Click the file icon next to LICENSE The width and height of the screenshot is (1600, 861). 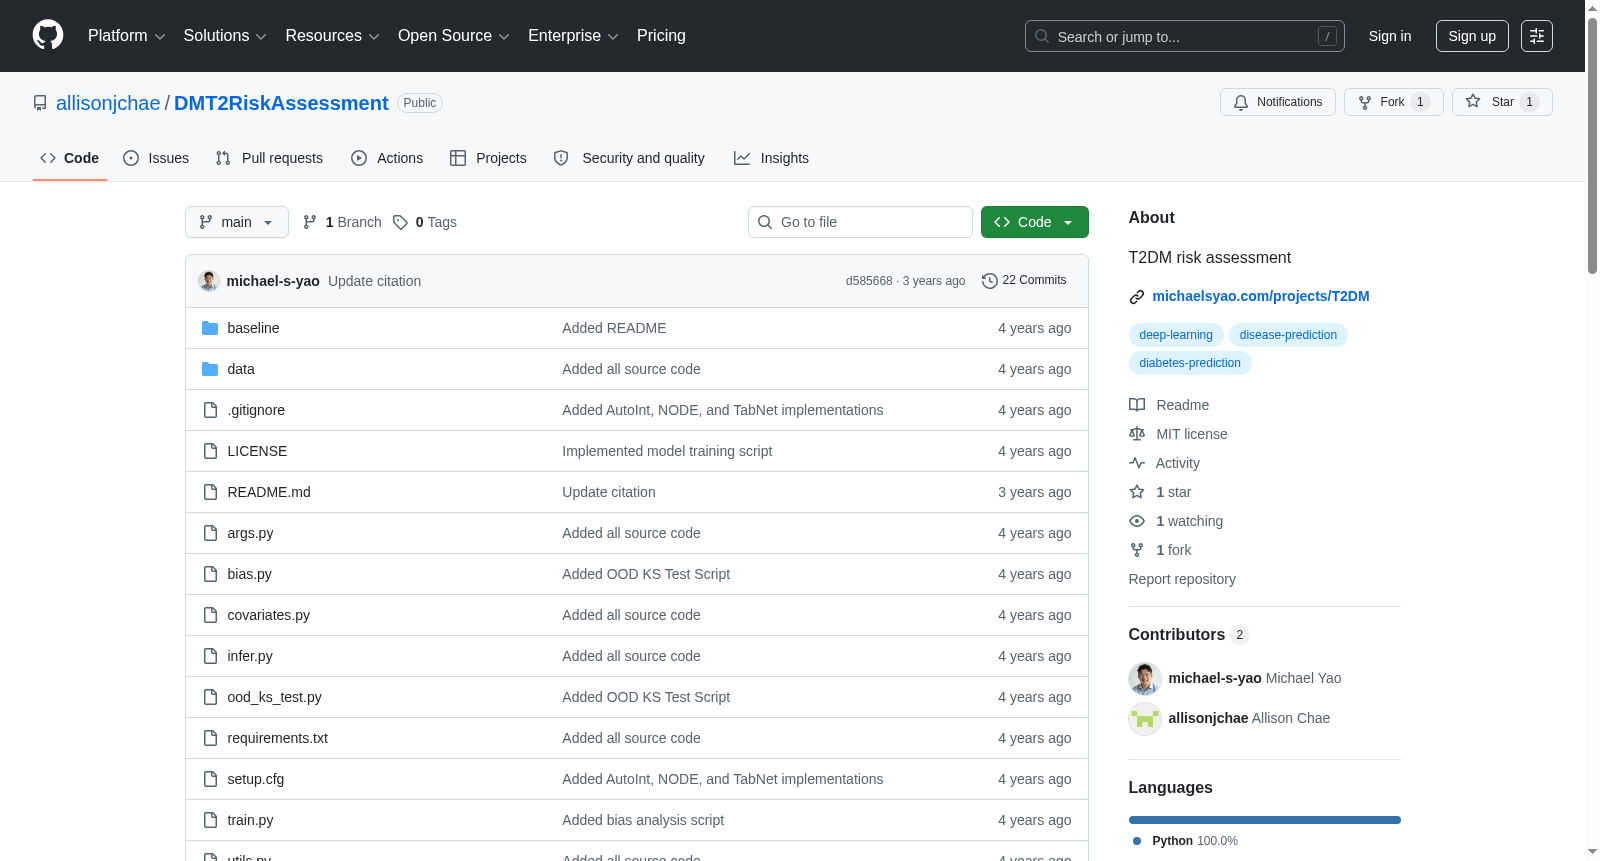coord(210,451)
